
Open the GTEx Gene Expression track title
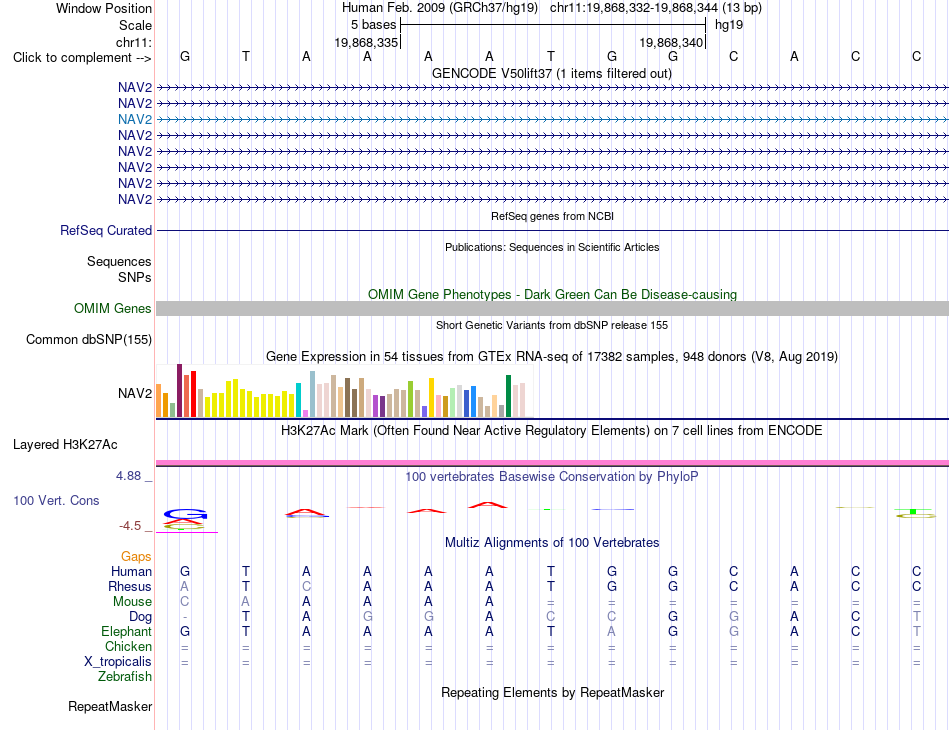pyautogui.click(x=552, y=356)
